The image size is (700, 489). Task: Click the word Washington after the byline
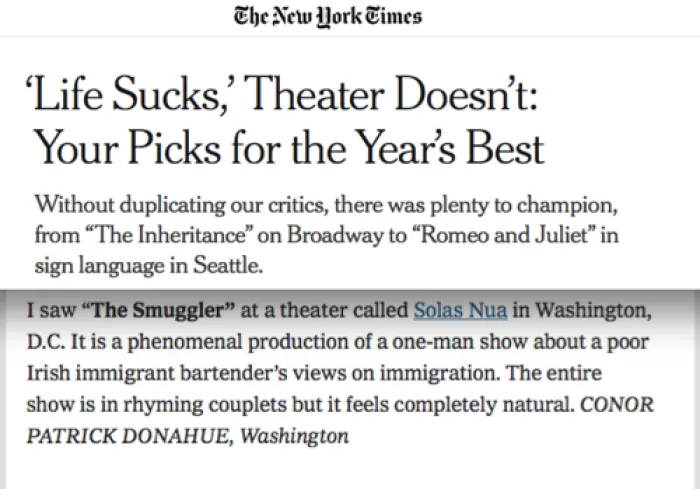tap(295, 436)
